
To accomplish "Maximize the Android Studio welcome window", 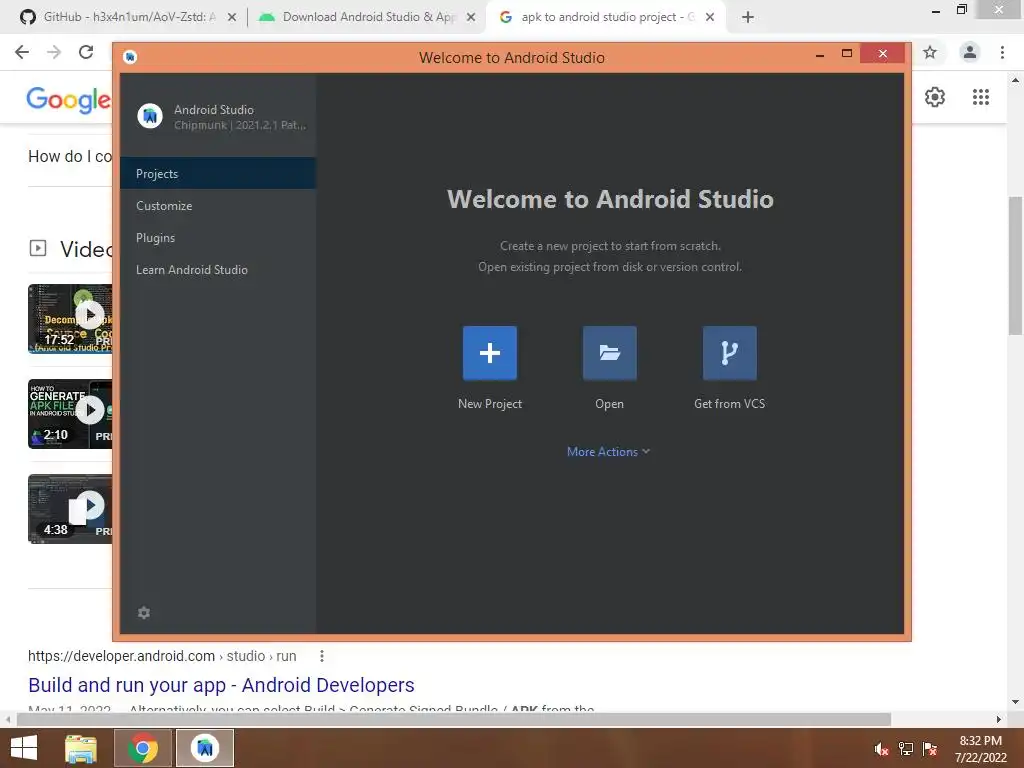I will 846,54.
